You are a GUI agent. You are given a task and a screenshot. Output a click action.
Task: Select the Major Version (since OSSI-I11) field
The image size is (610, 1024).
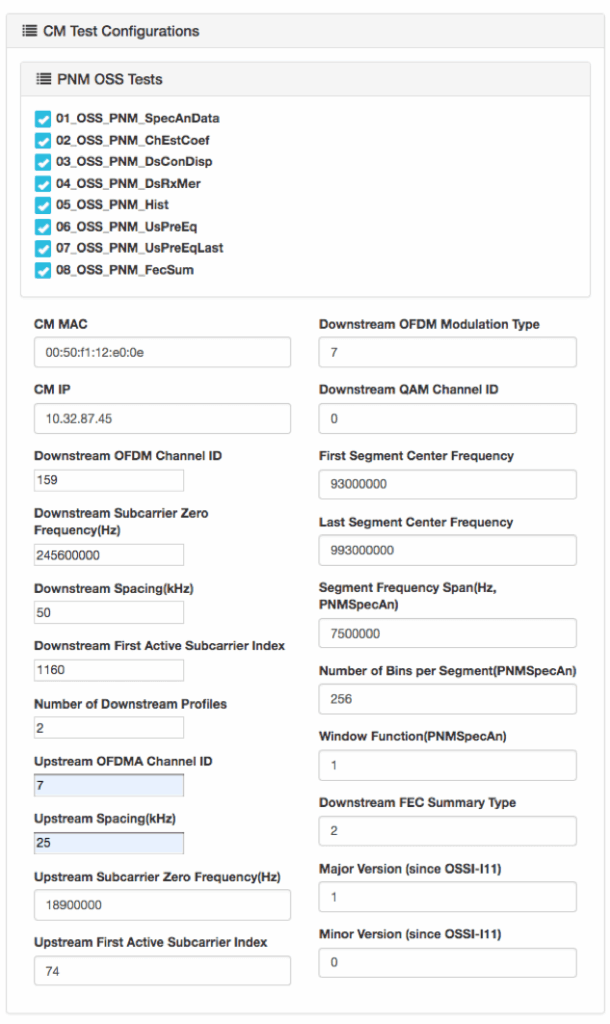pyautogui.click(x=447, y=896)
